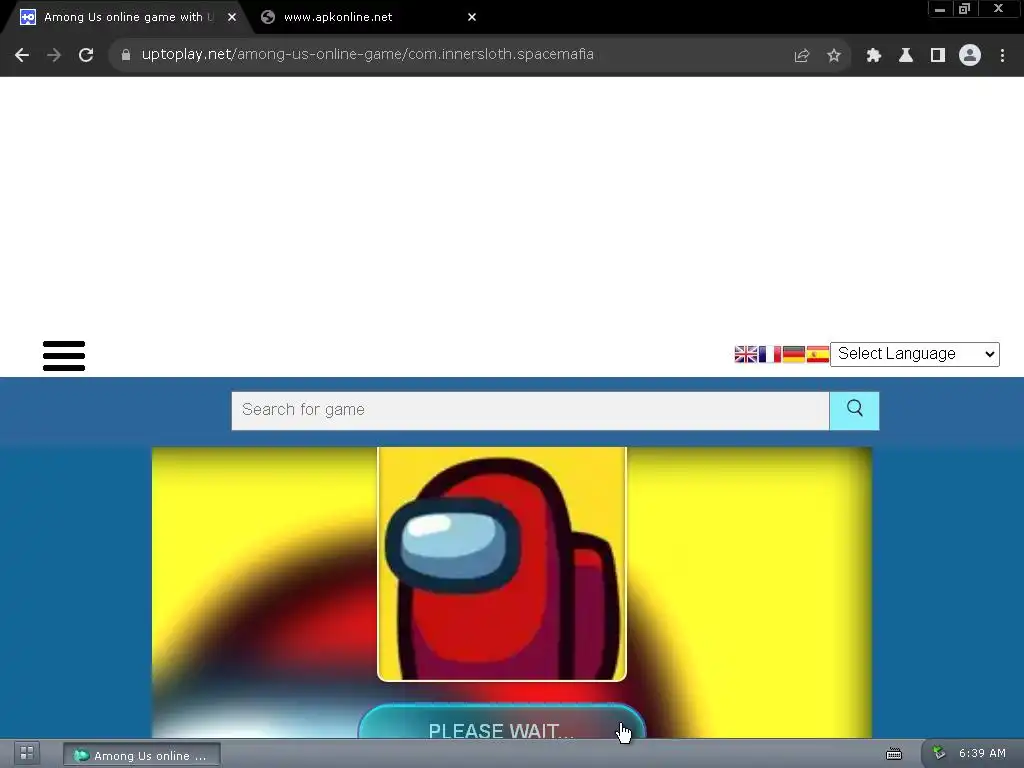Open the keyboard tray icon
Screen dimensions: 1024x768
coord(894,754)
